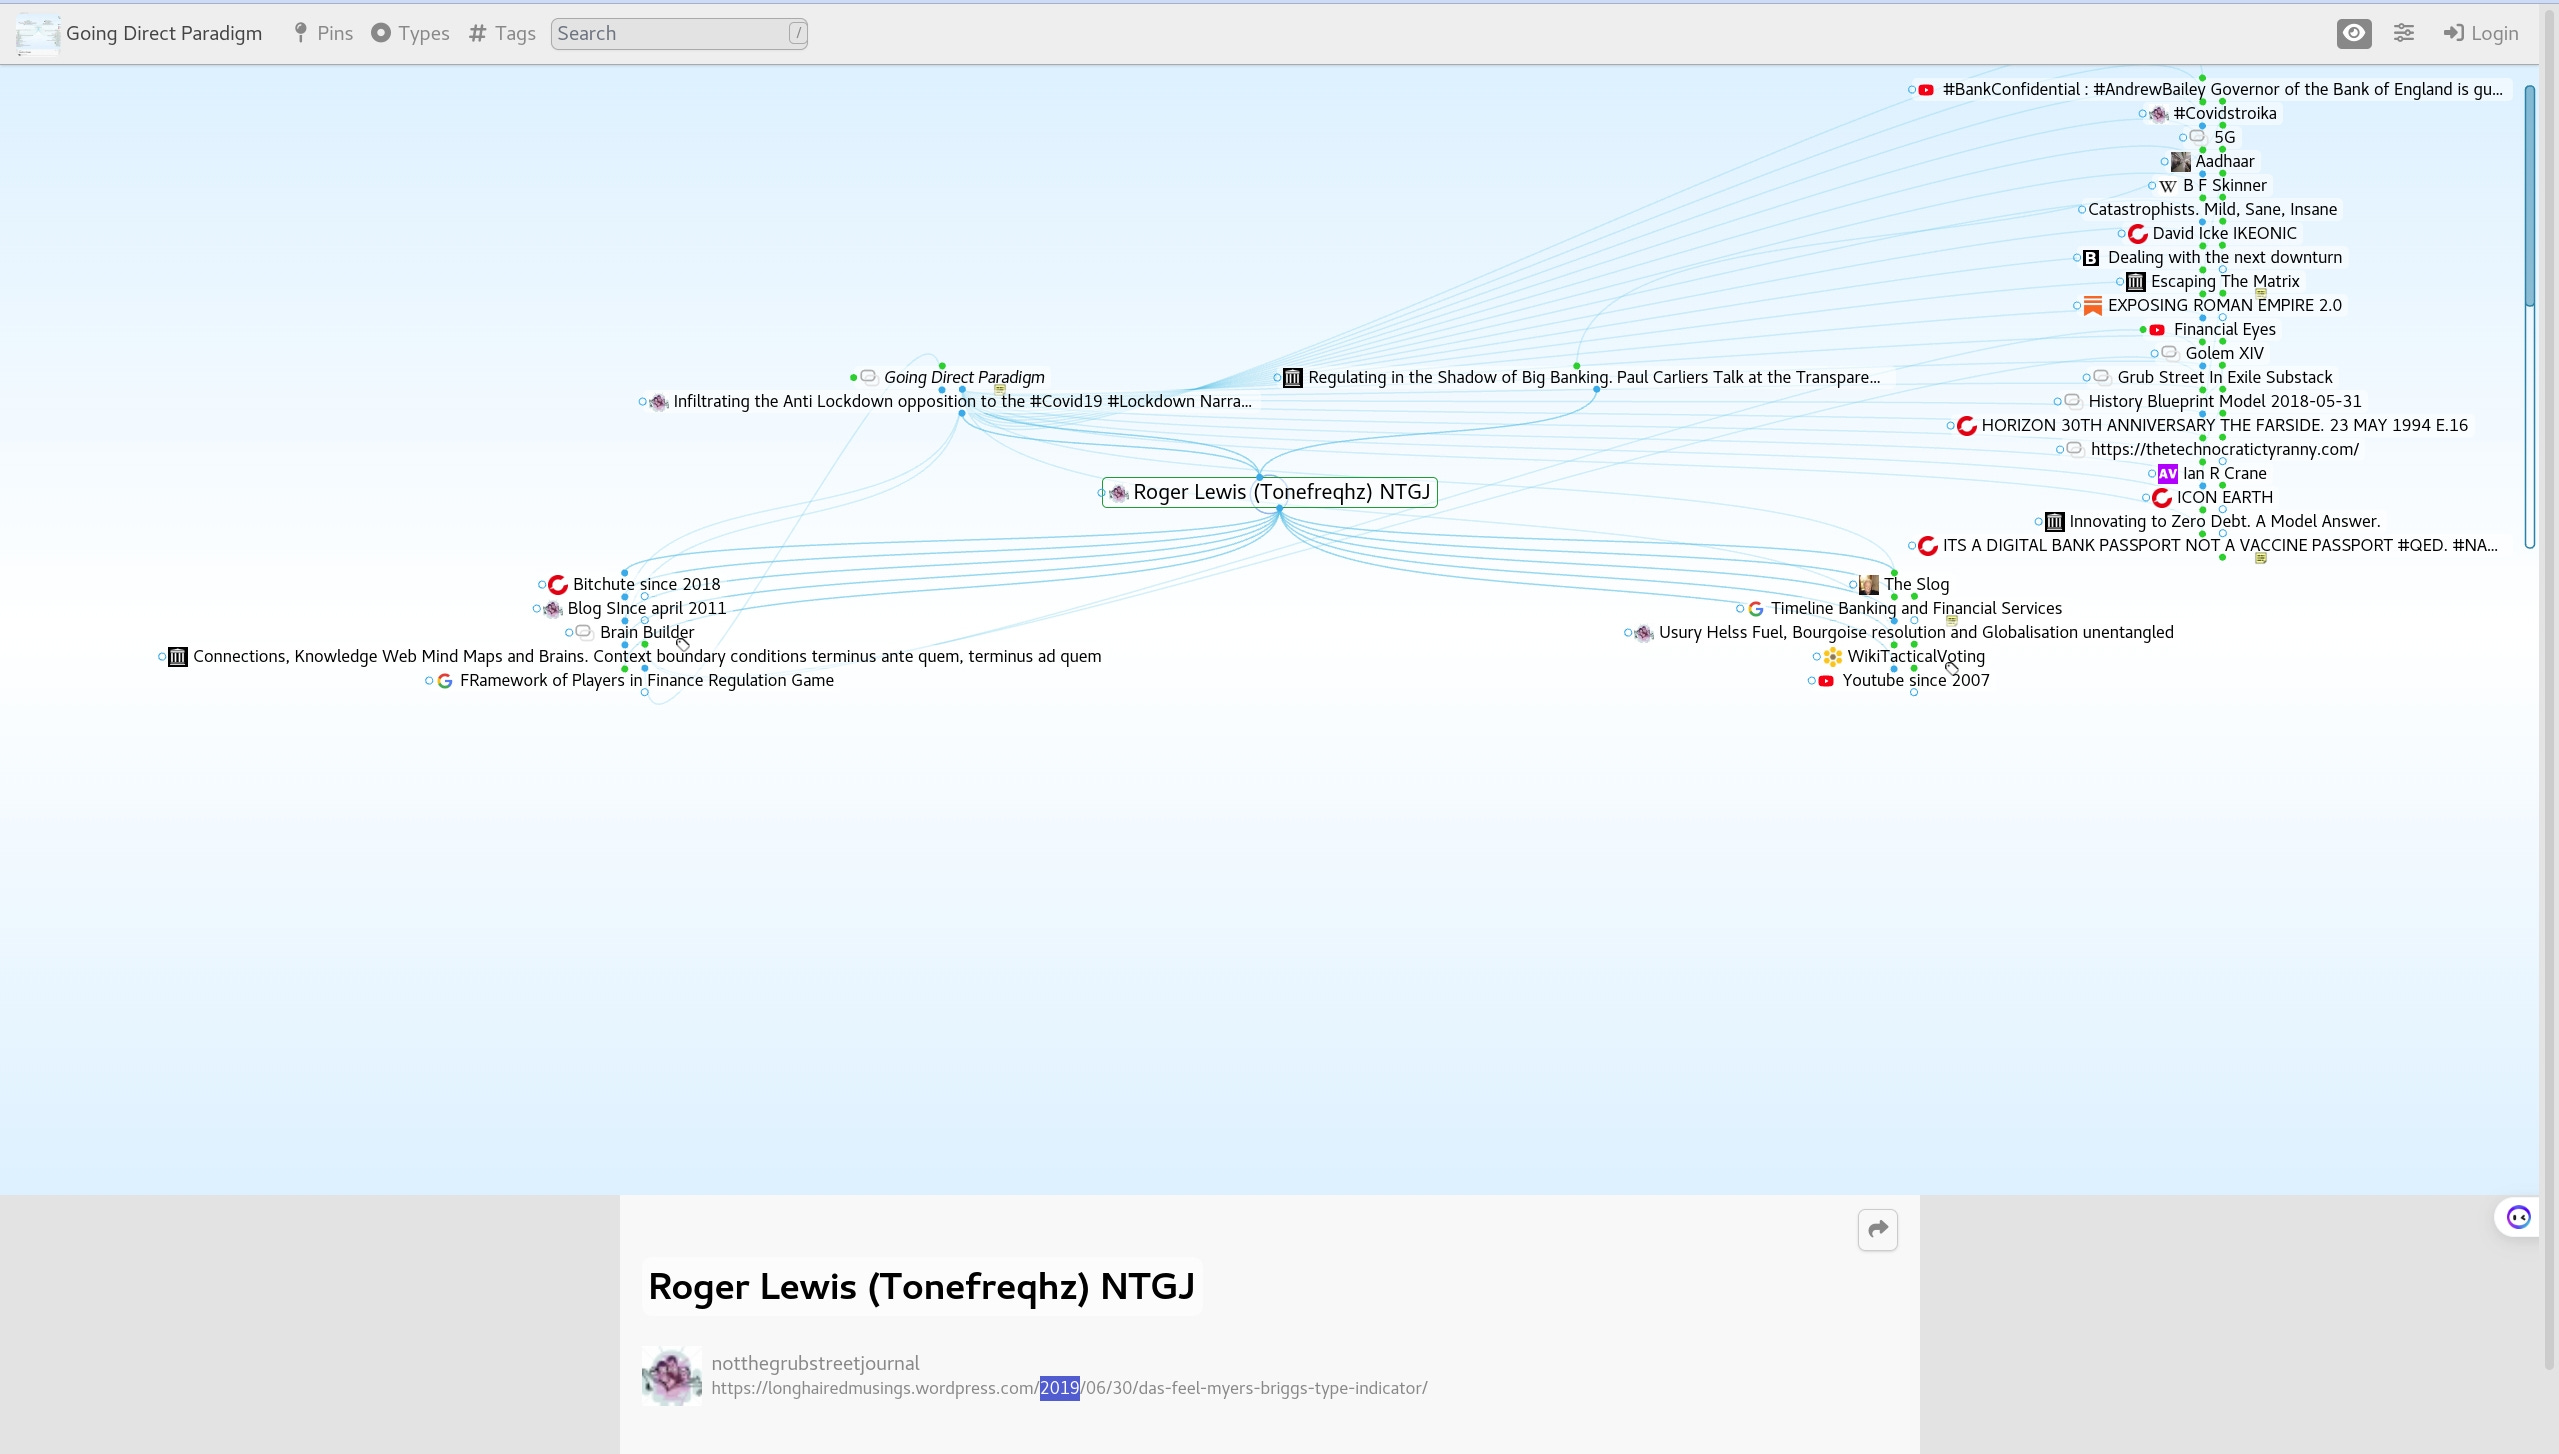The image size is (2559, 1454).
Task: Focus the Search field
Action: (x=679, y=33)
